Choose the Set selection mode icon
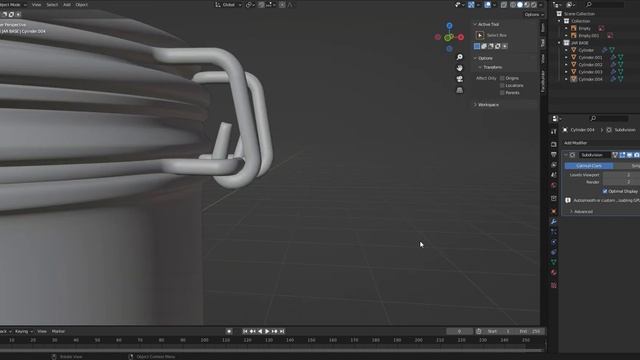The image size is (640, 360). coord(477,47)
